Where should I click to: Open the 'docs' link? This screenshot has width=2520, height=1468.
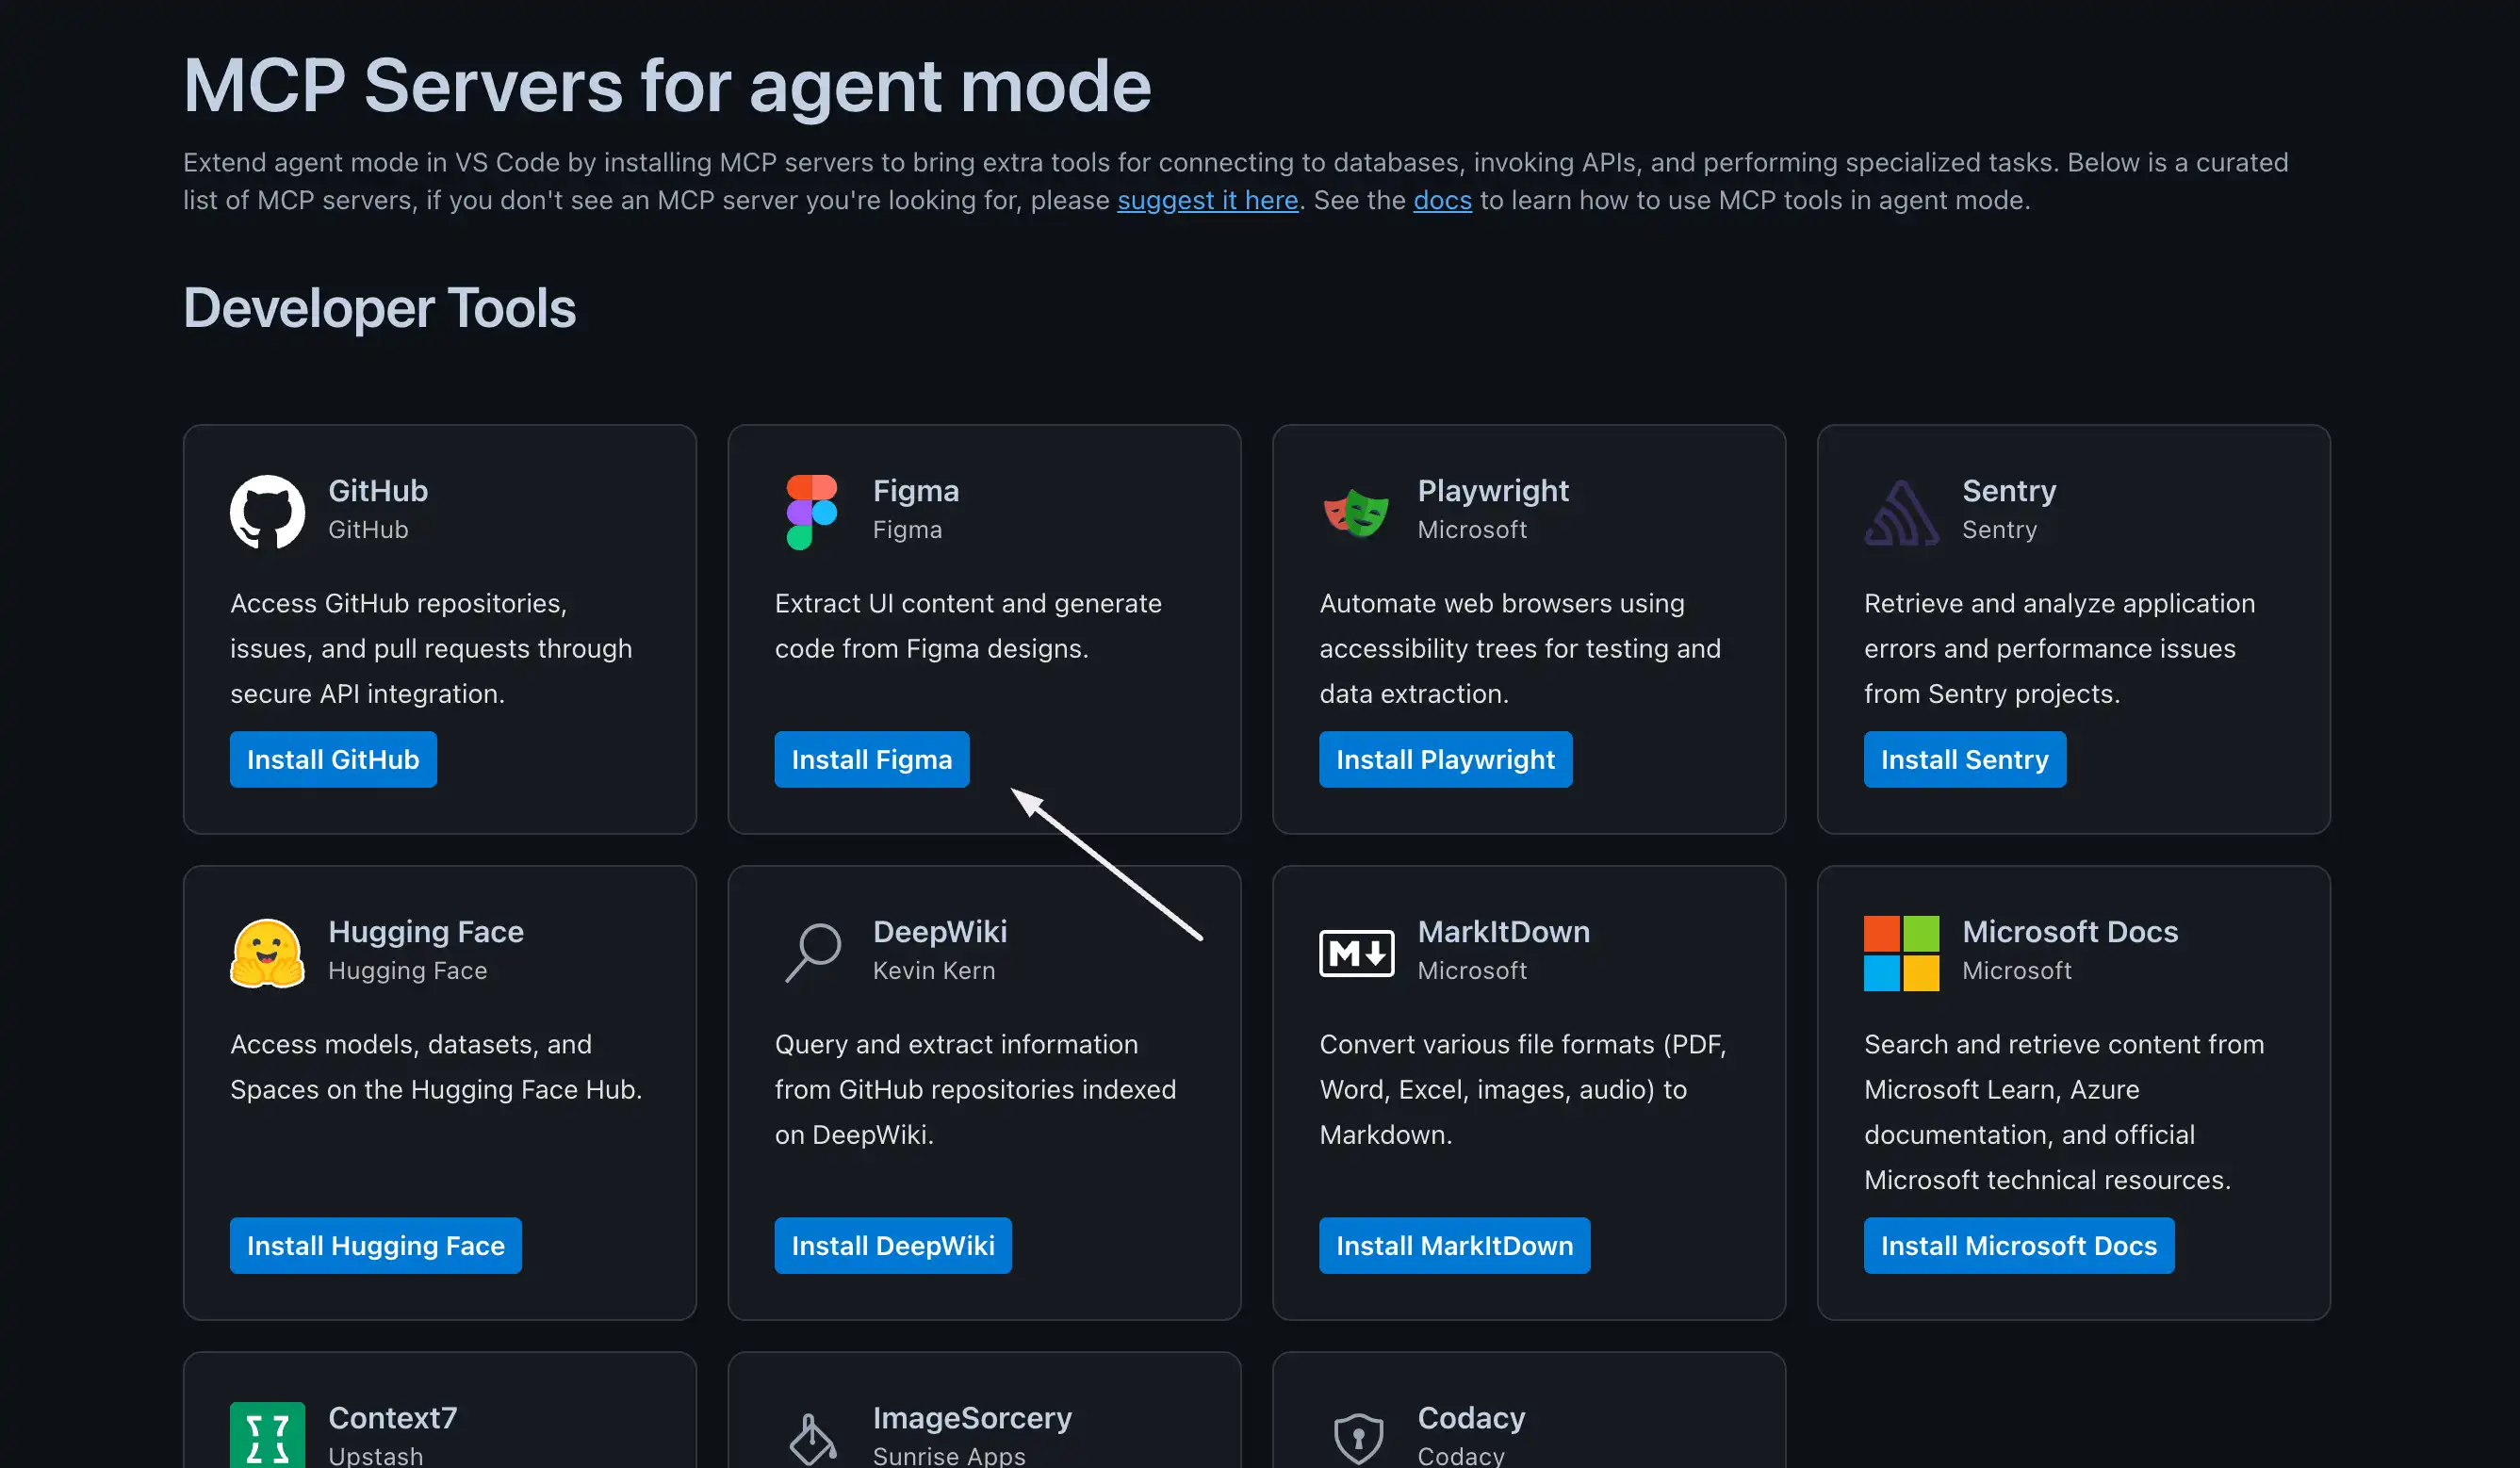(x=1442, y=200)
